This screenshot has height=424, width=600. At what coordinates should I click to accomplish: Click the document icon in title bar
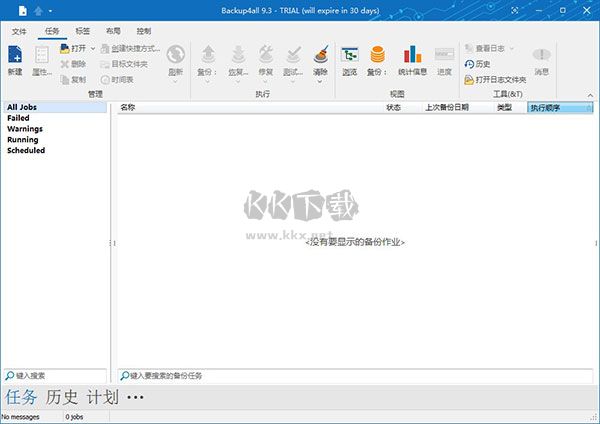pos(23,10)
